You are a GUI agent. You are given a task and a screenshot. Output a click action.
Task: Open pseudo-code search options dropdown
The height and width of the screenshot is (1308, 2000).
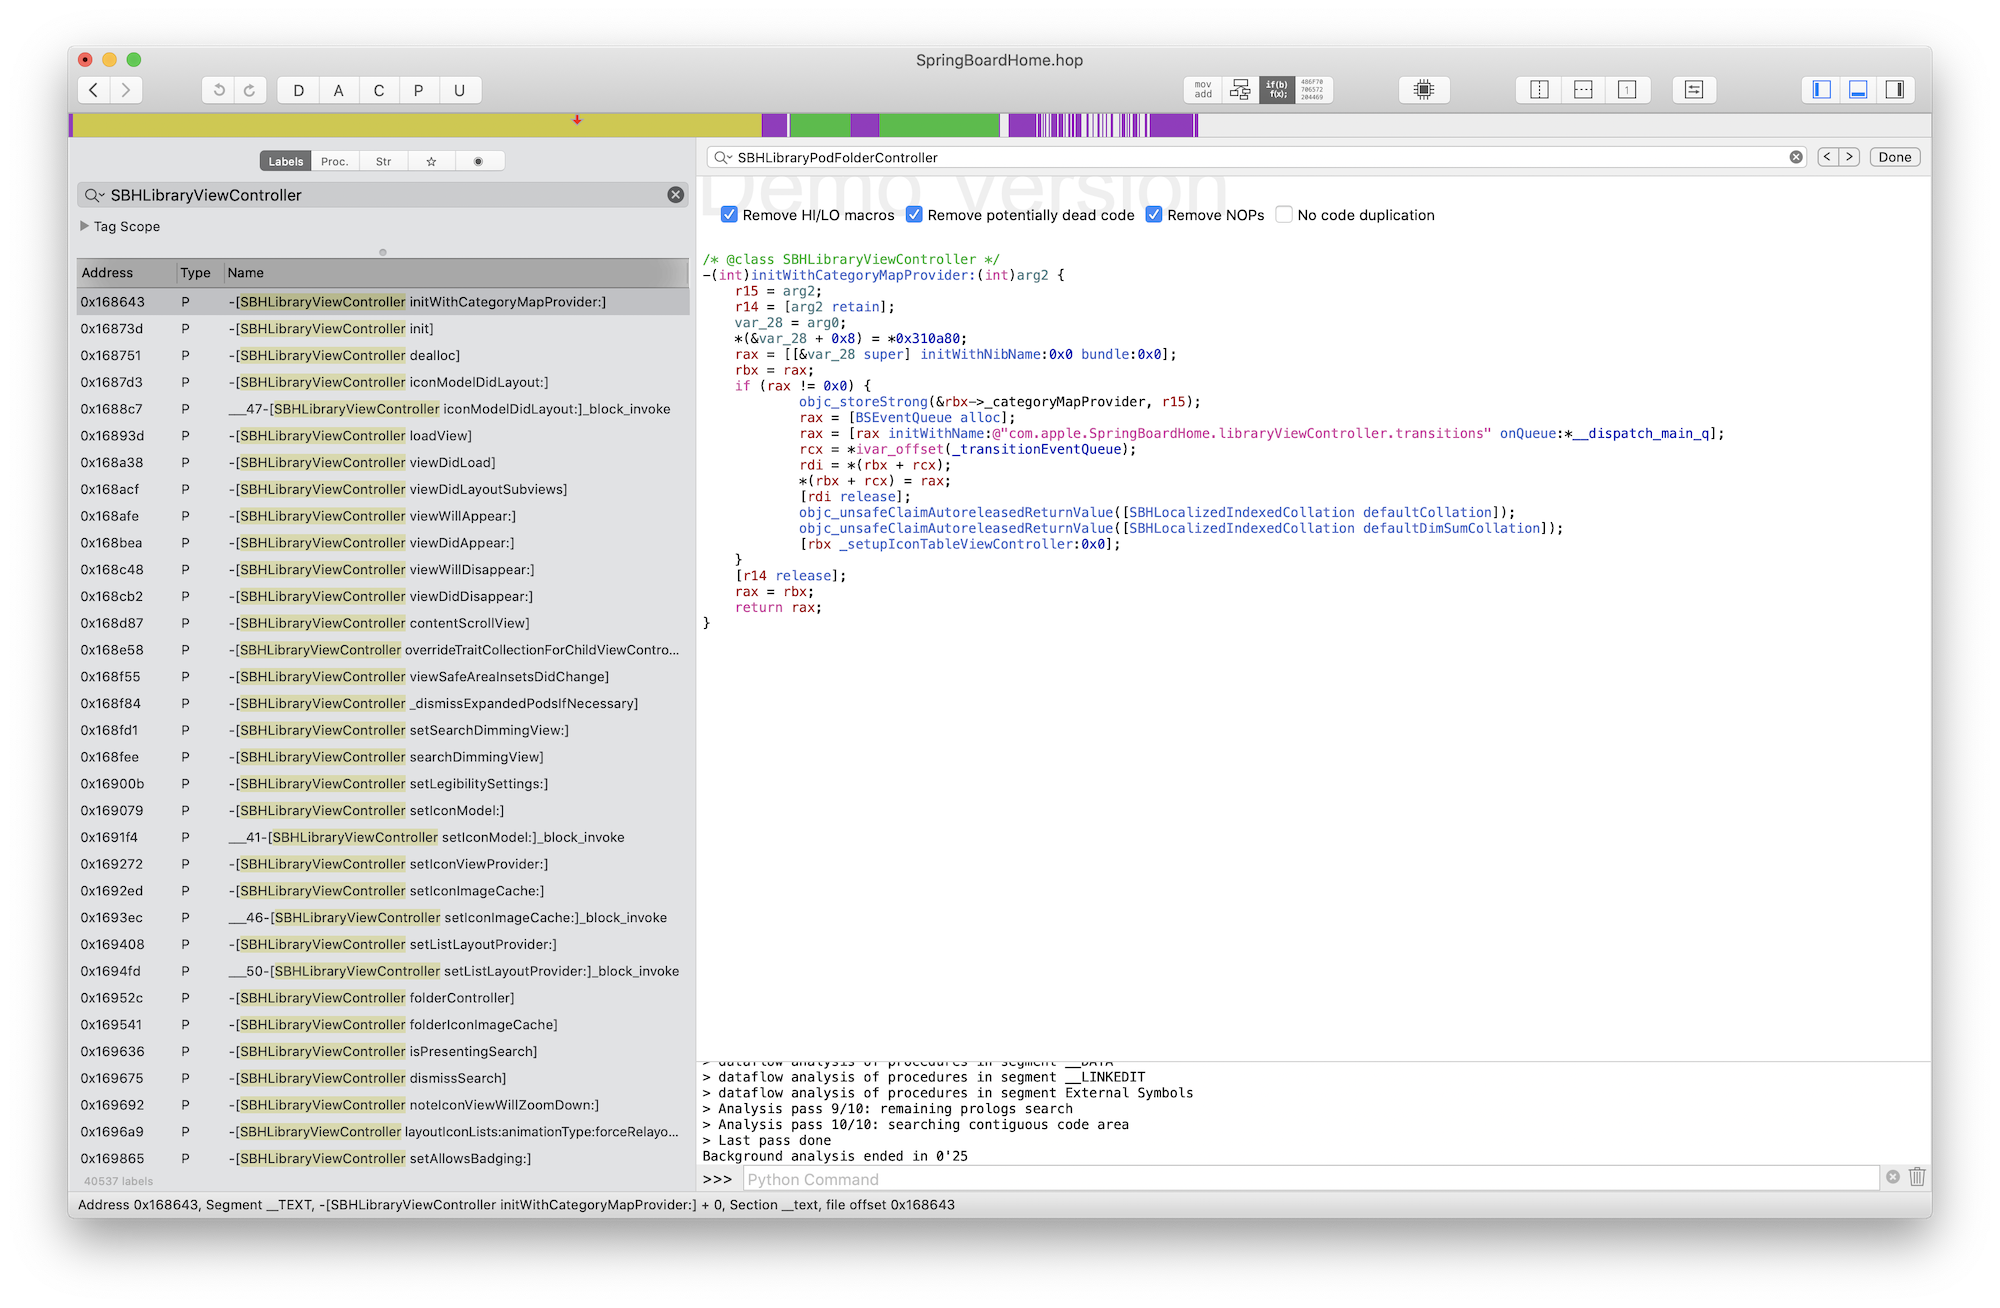click(723, 157)
